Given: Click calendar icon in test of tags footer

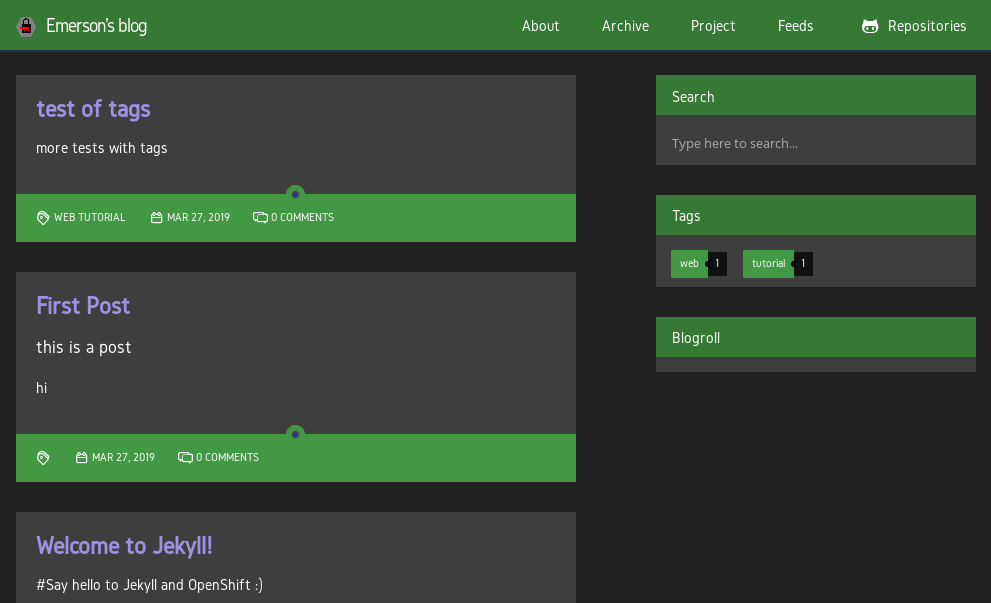Looking at the screenshot, I should click(x=156, y=218).
